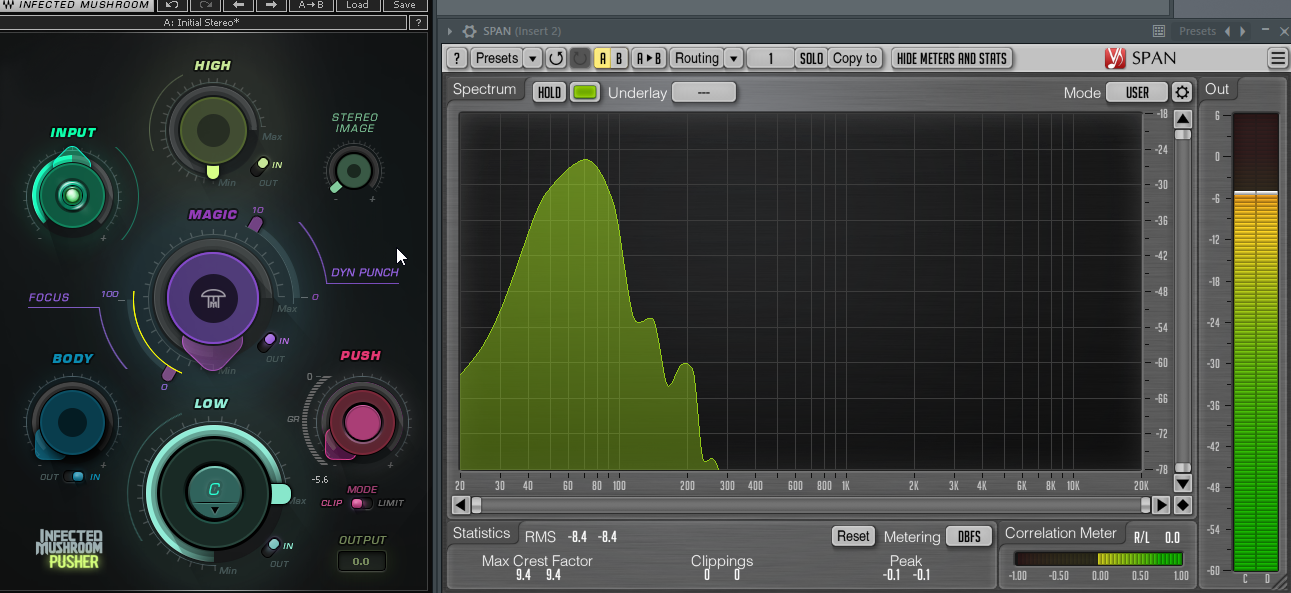Click the PUSH knob
1291x593 pixels.
pos(361,421)
